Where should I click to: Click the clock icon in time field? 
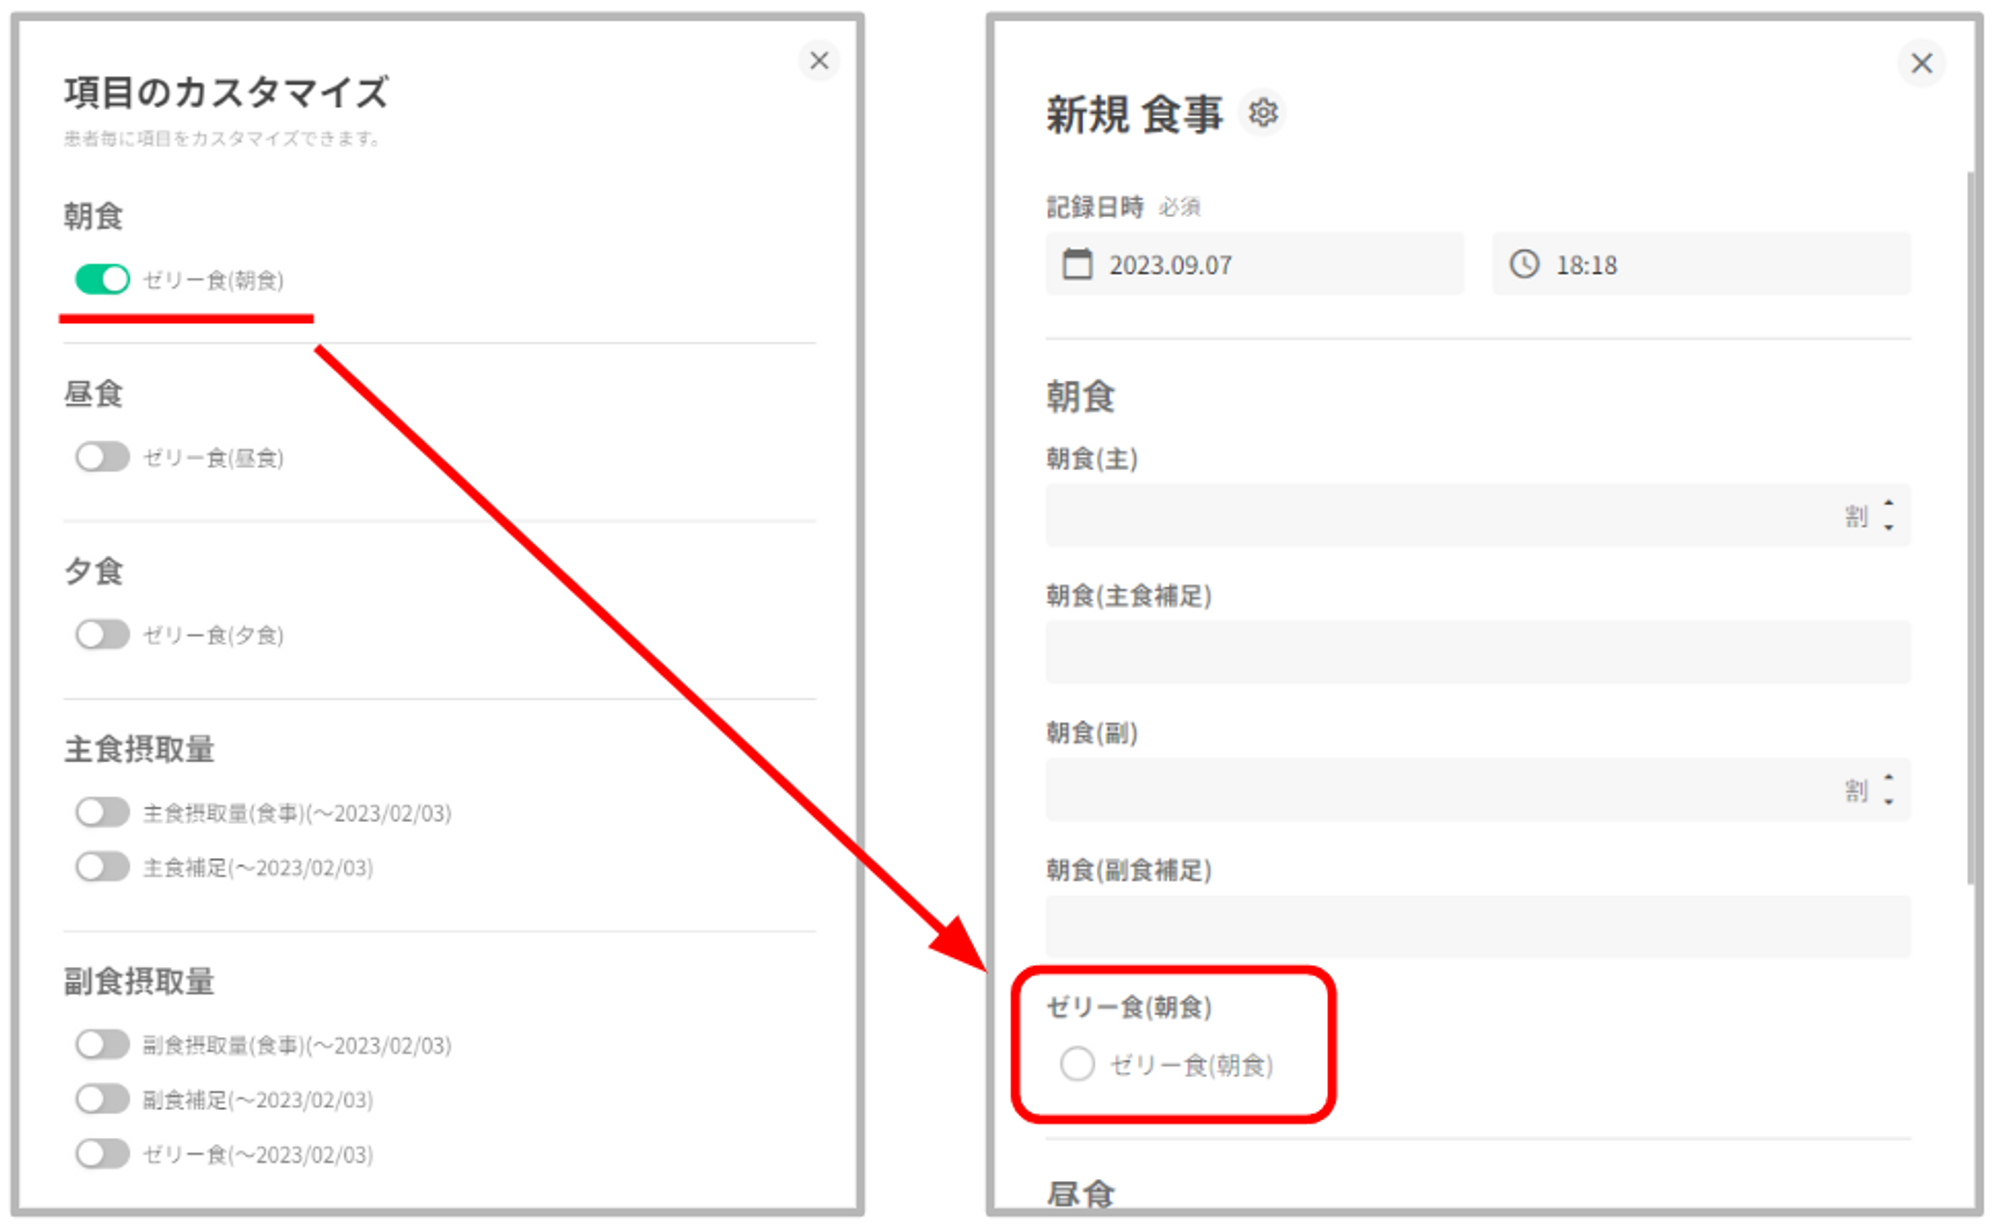point(1524,265)
